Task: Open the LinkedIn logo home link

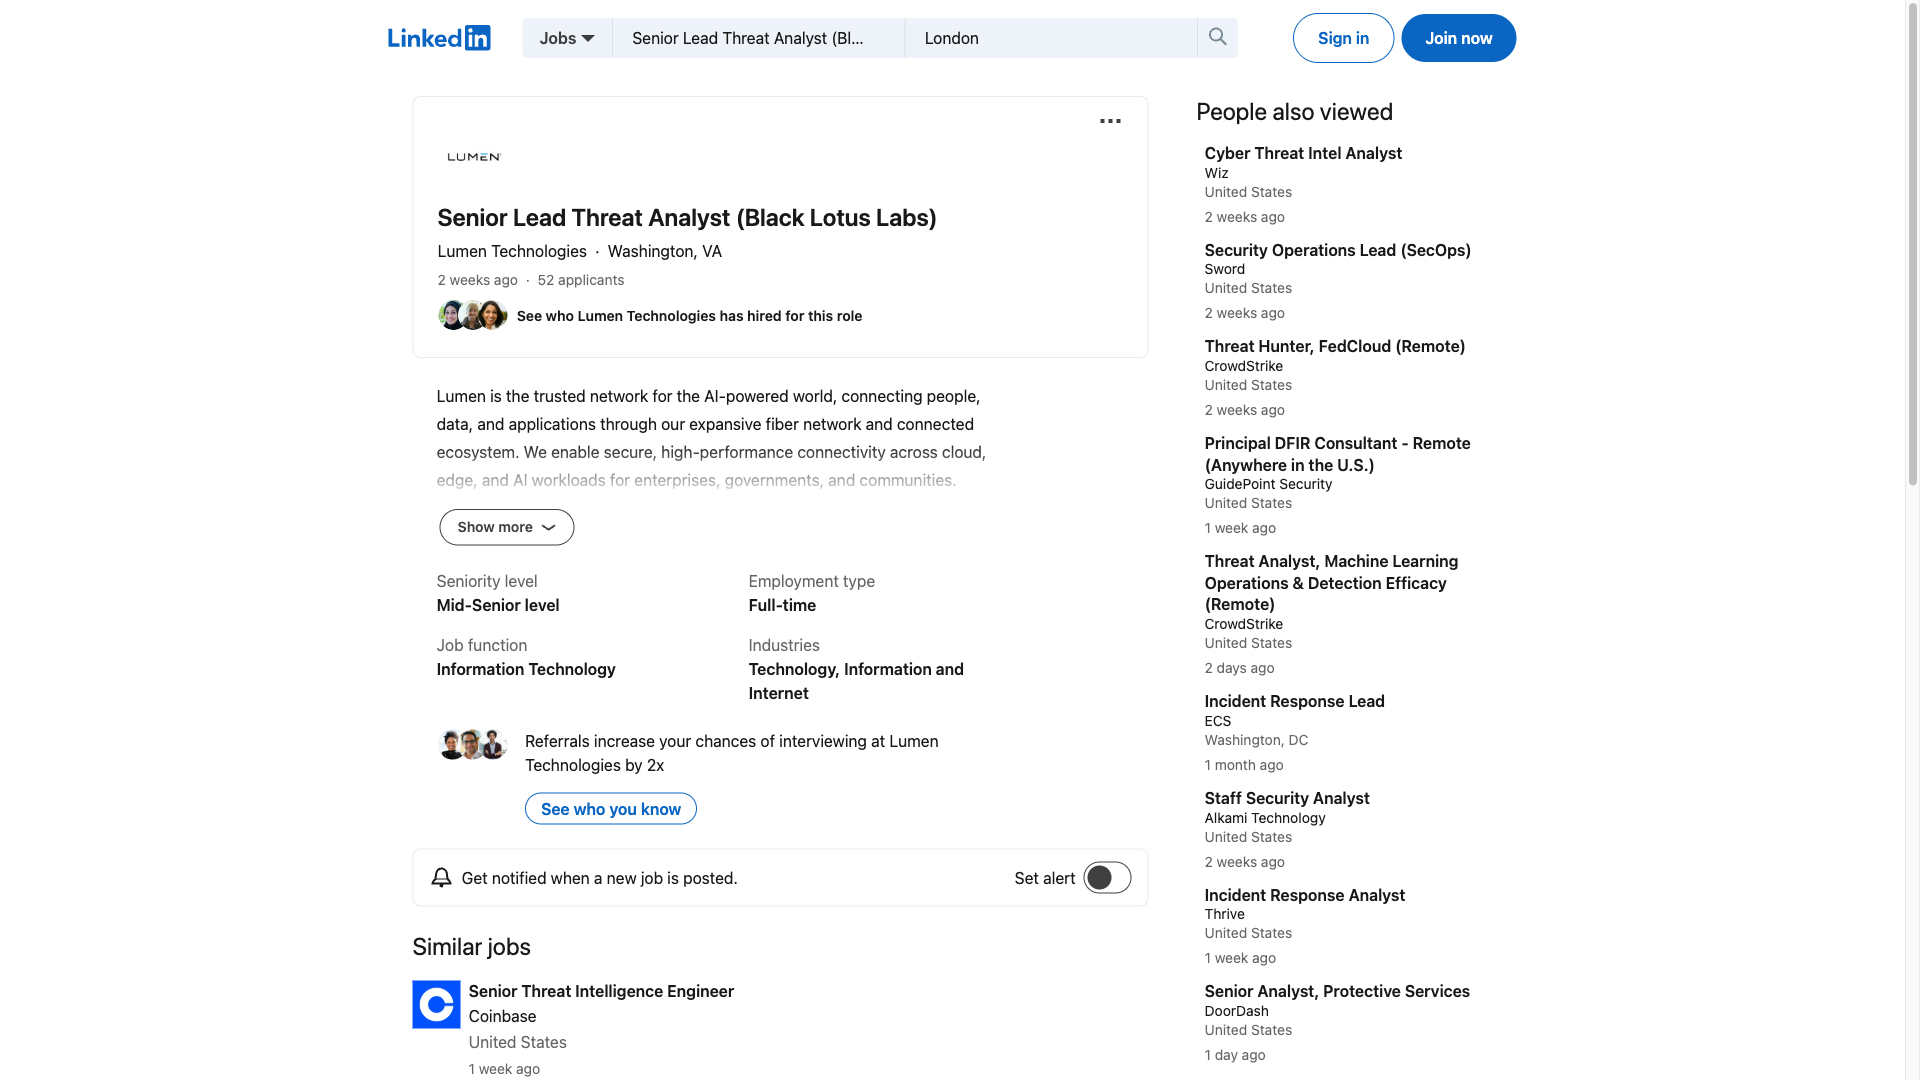Action: tap(439, 38)
